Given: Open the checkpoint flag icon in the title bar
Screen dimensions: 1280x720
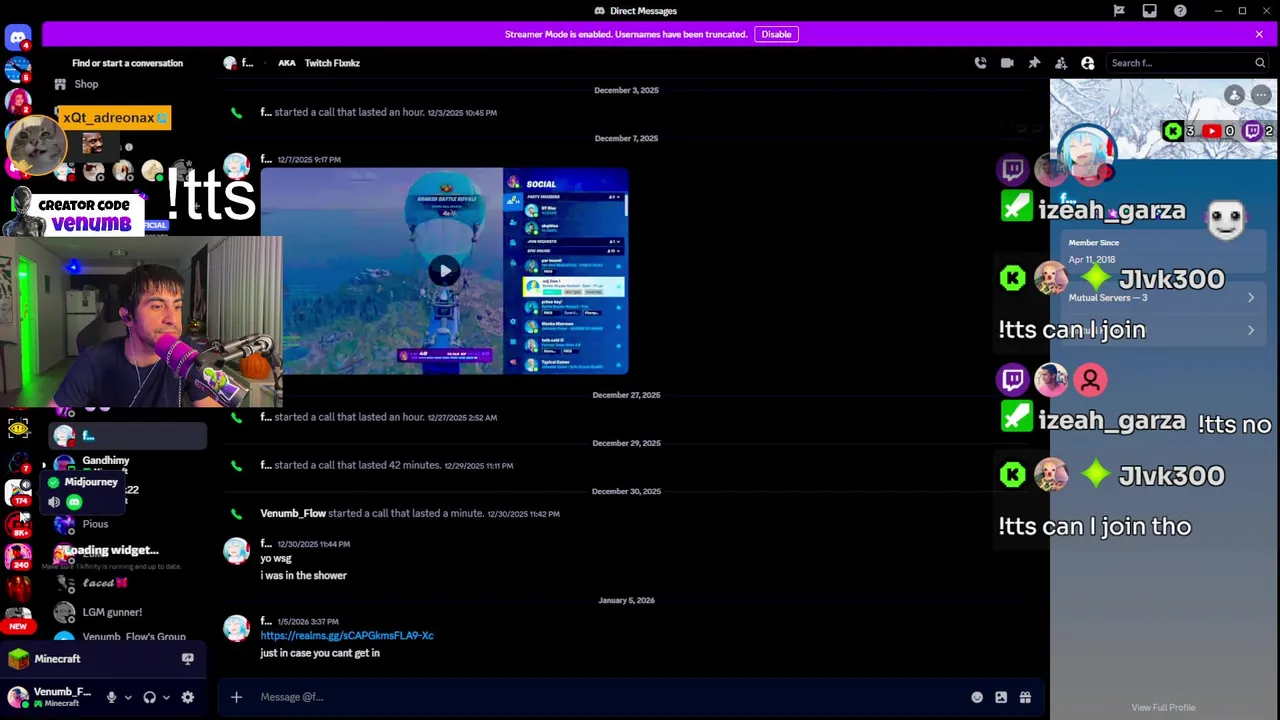Looking at the screenshot, I should click(x=1119, y=11).
